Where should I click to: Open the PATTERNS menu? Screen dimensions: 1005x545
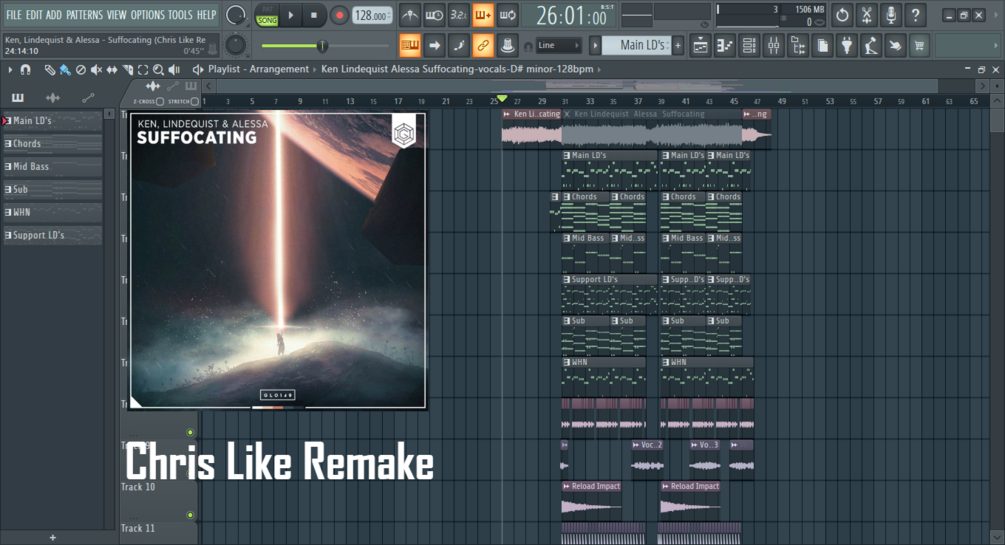[x=84, y=15]
